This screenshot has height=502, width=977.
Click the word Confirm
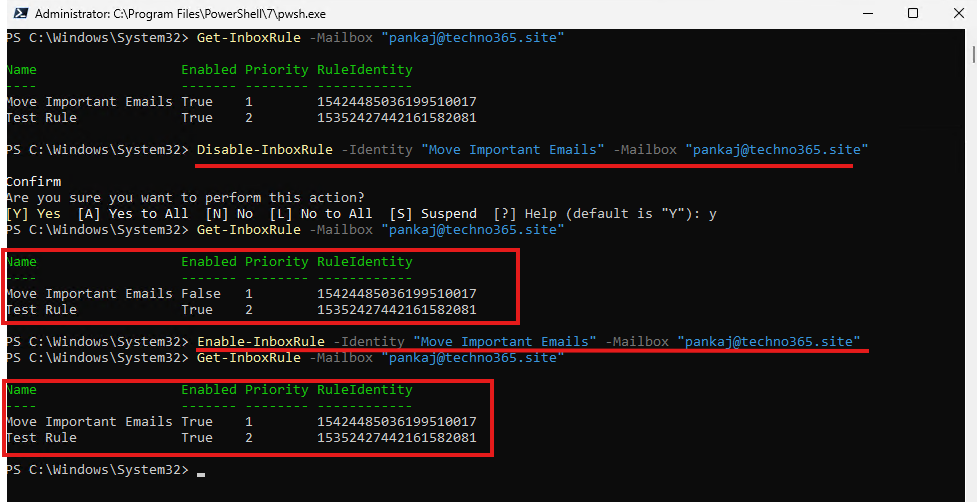(x=34, y=182)
